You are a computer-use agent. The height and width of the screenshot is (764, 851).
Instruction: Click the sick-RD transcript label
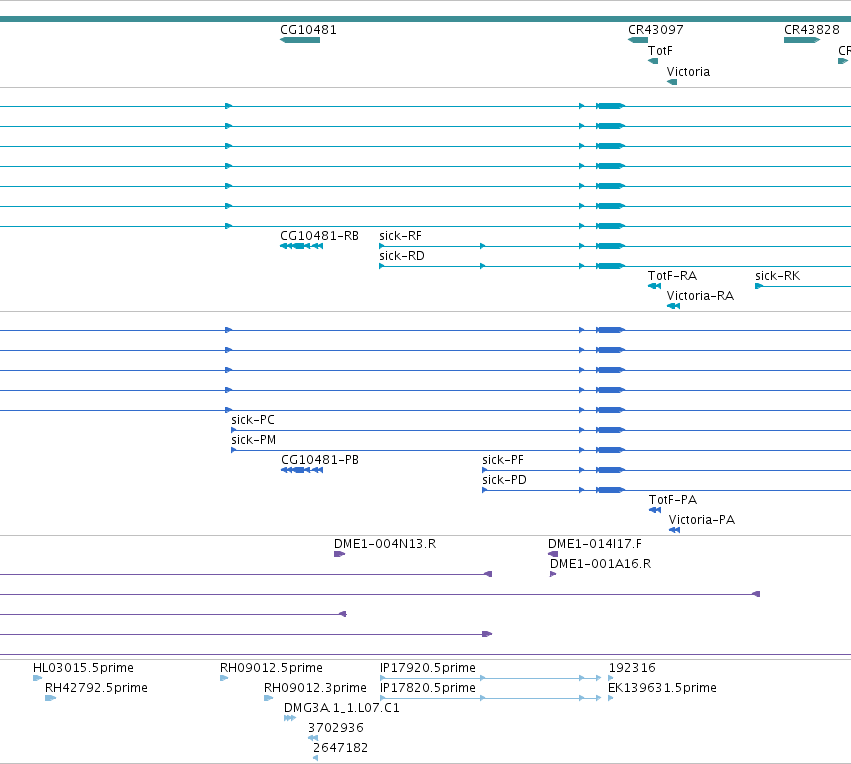pos(402,256)
